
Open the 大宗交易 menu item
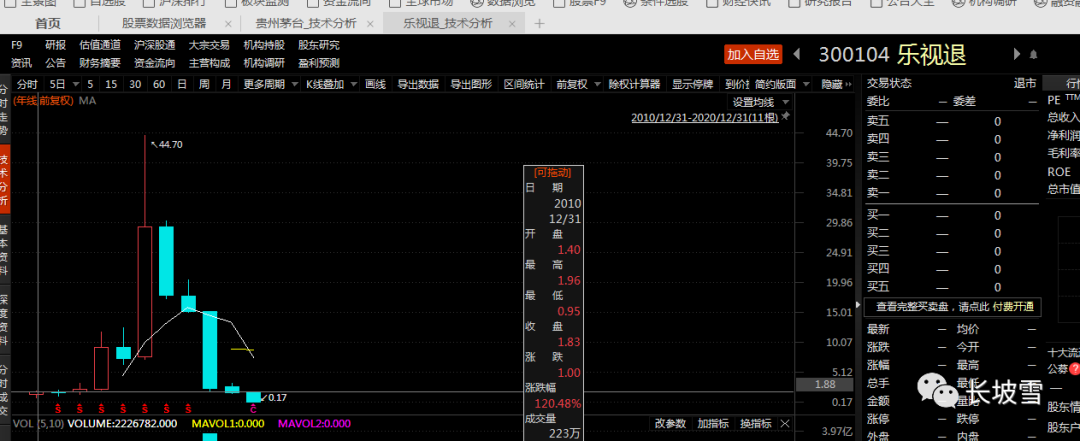(x=209, y=45)
